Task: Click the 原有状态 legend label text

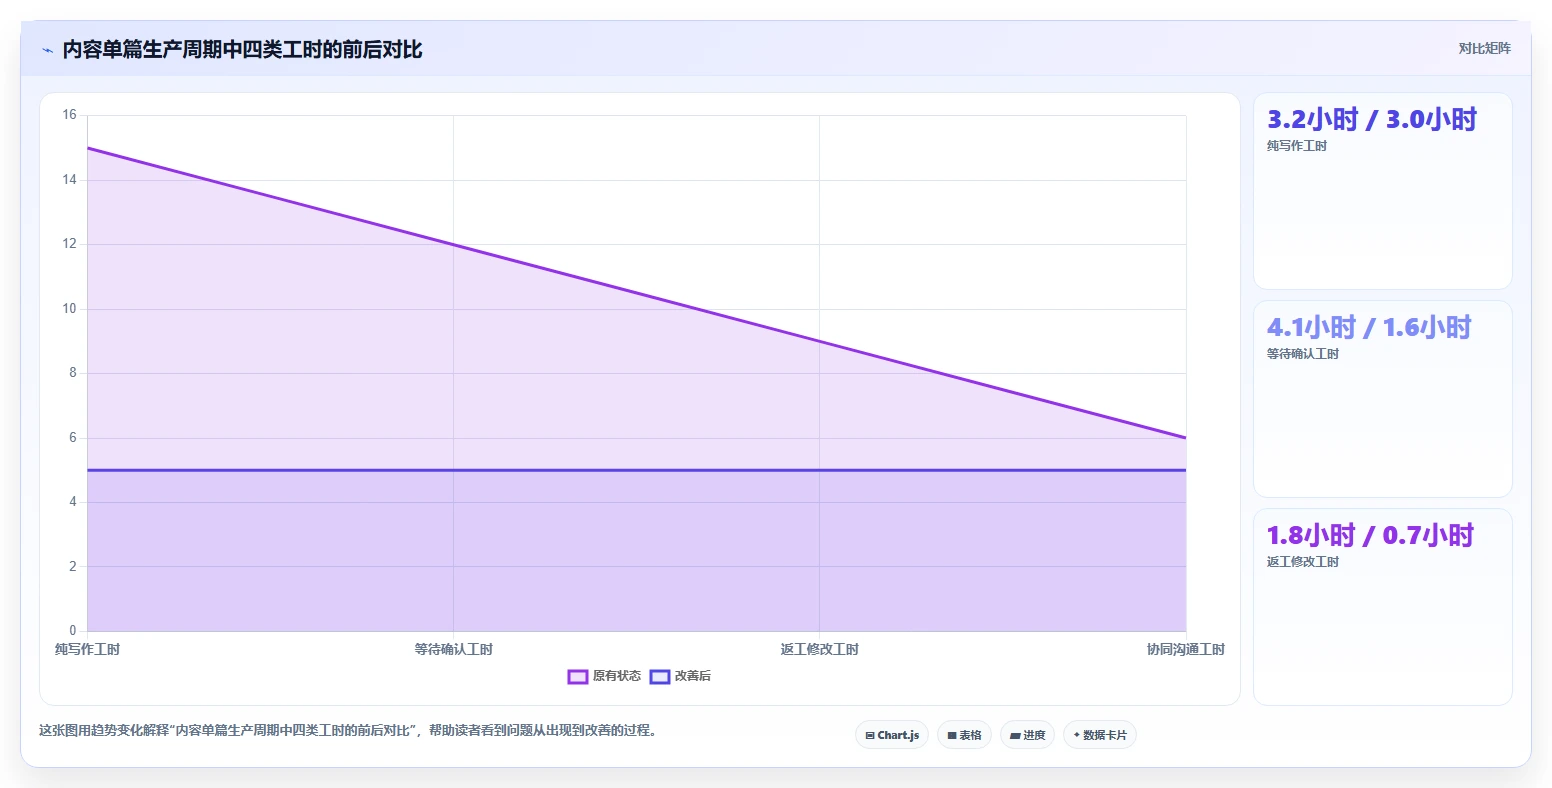Action: (617, 677)
